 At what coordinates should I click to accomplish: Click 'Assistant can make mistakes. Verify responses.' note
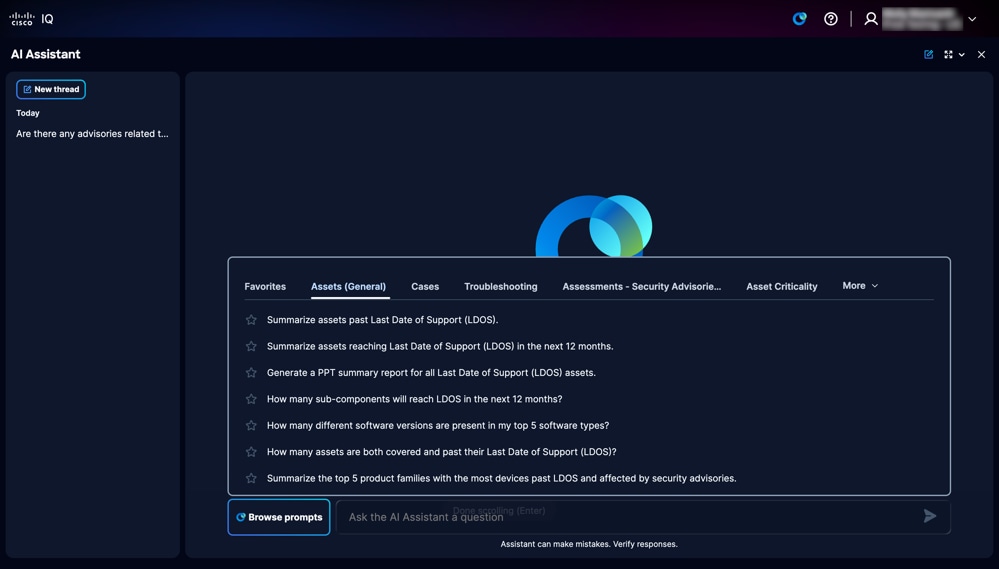pyautogui.click(x=589, y=544)
